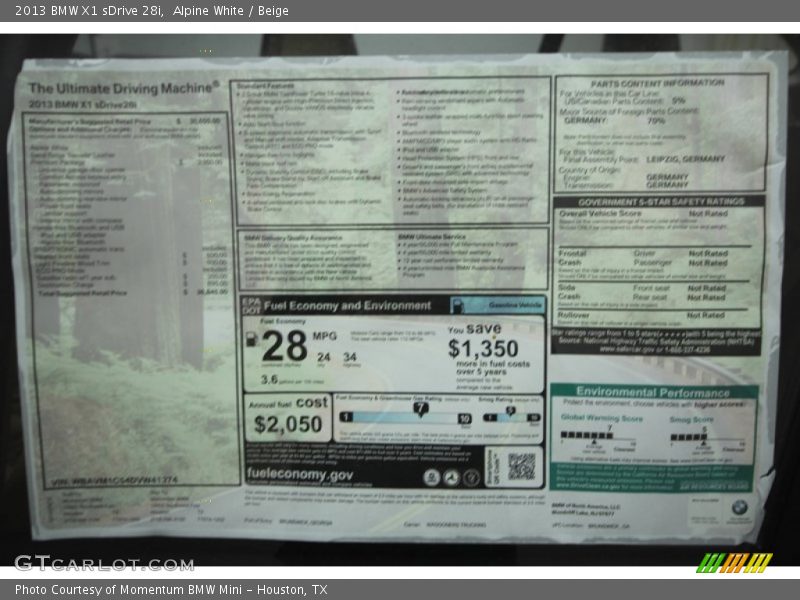The height and width of the screenshot is (600, 800).
Task: Click the 'Smog Score' label
Action: (691, 419)
